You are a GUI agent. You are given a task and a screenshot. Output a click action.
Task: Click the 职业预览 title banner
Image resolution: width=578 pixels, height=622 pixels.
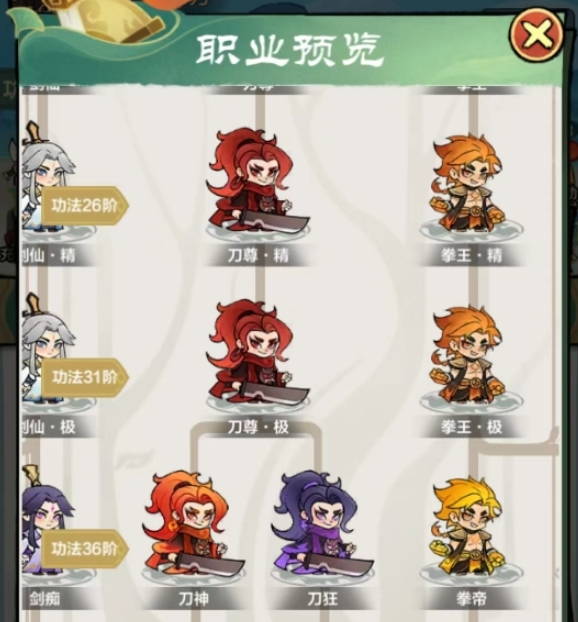[x=288, y=50]
